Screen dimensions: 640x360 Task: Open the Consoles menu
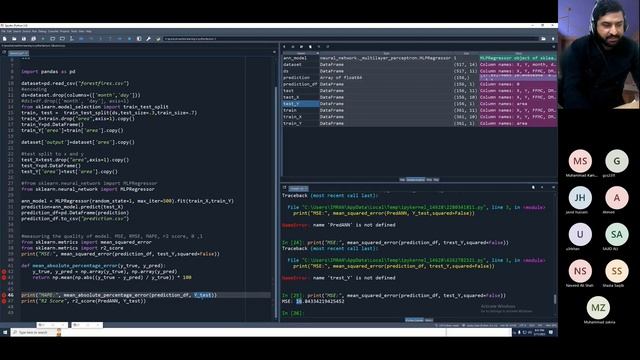(x=53, y=31)
